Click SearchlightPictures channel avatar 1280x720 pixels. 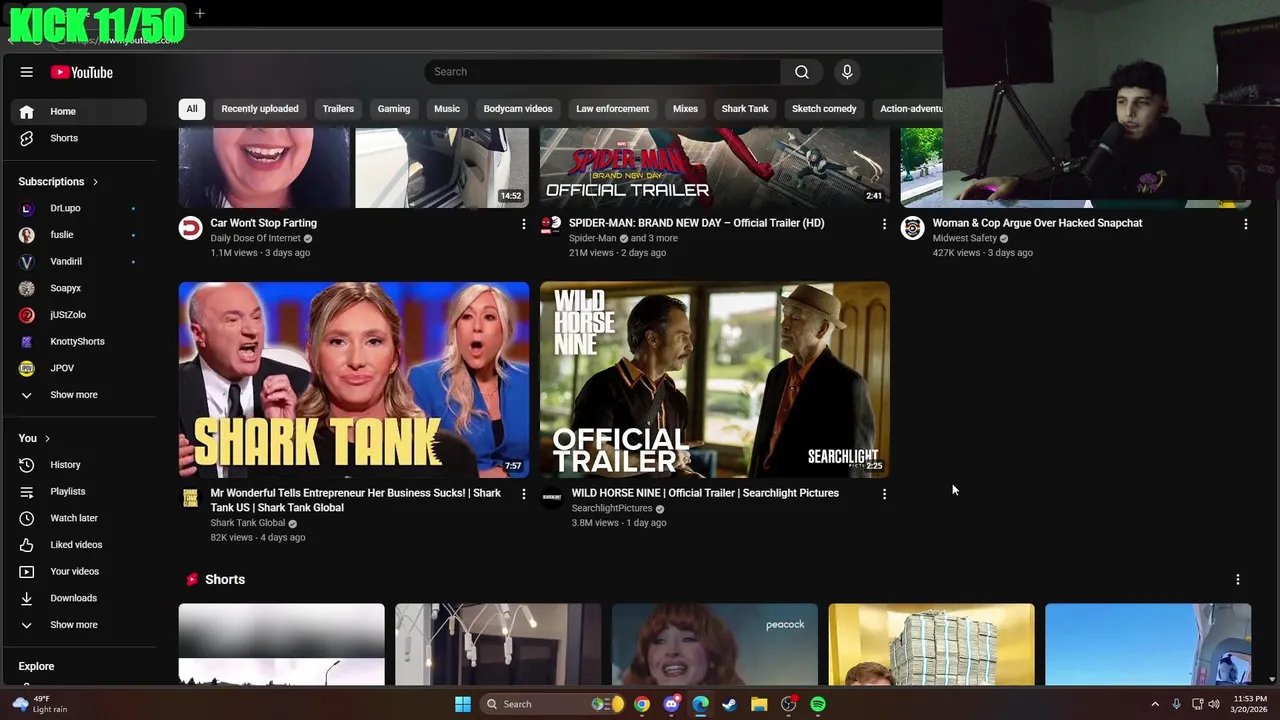(x=551, y=498)
